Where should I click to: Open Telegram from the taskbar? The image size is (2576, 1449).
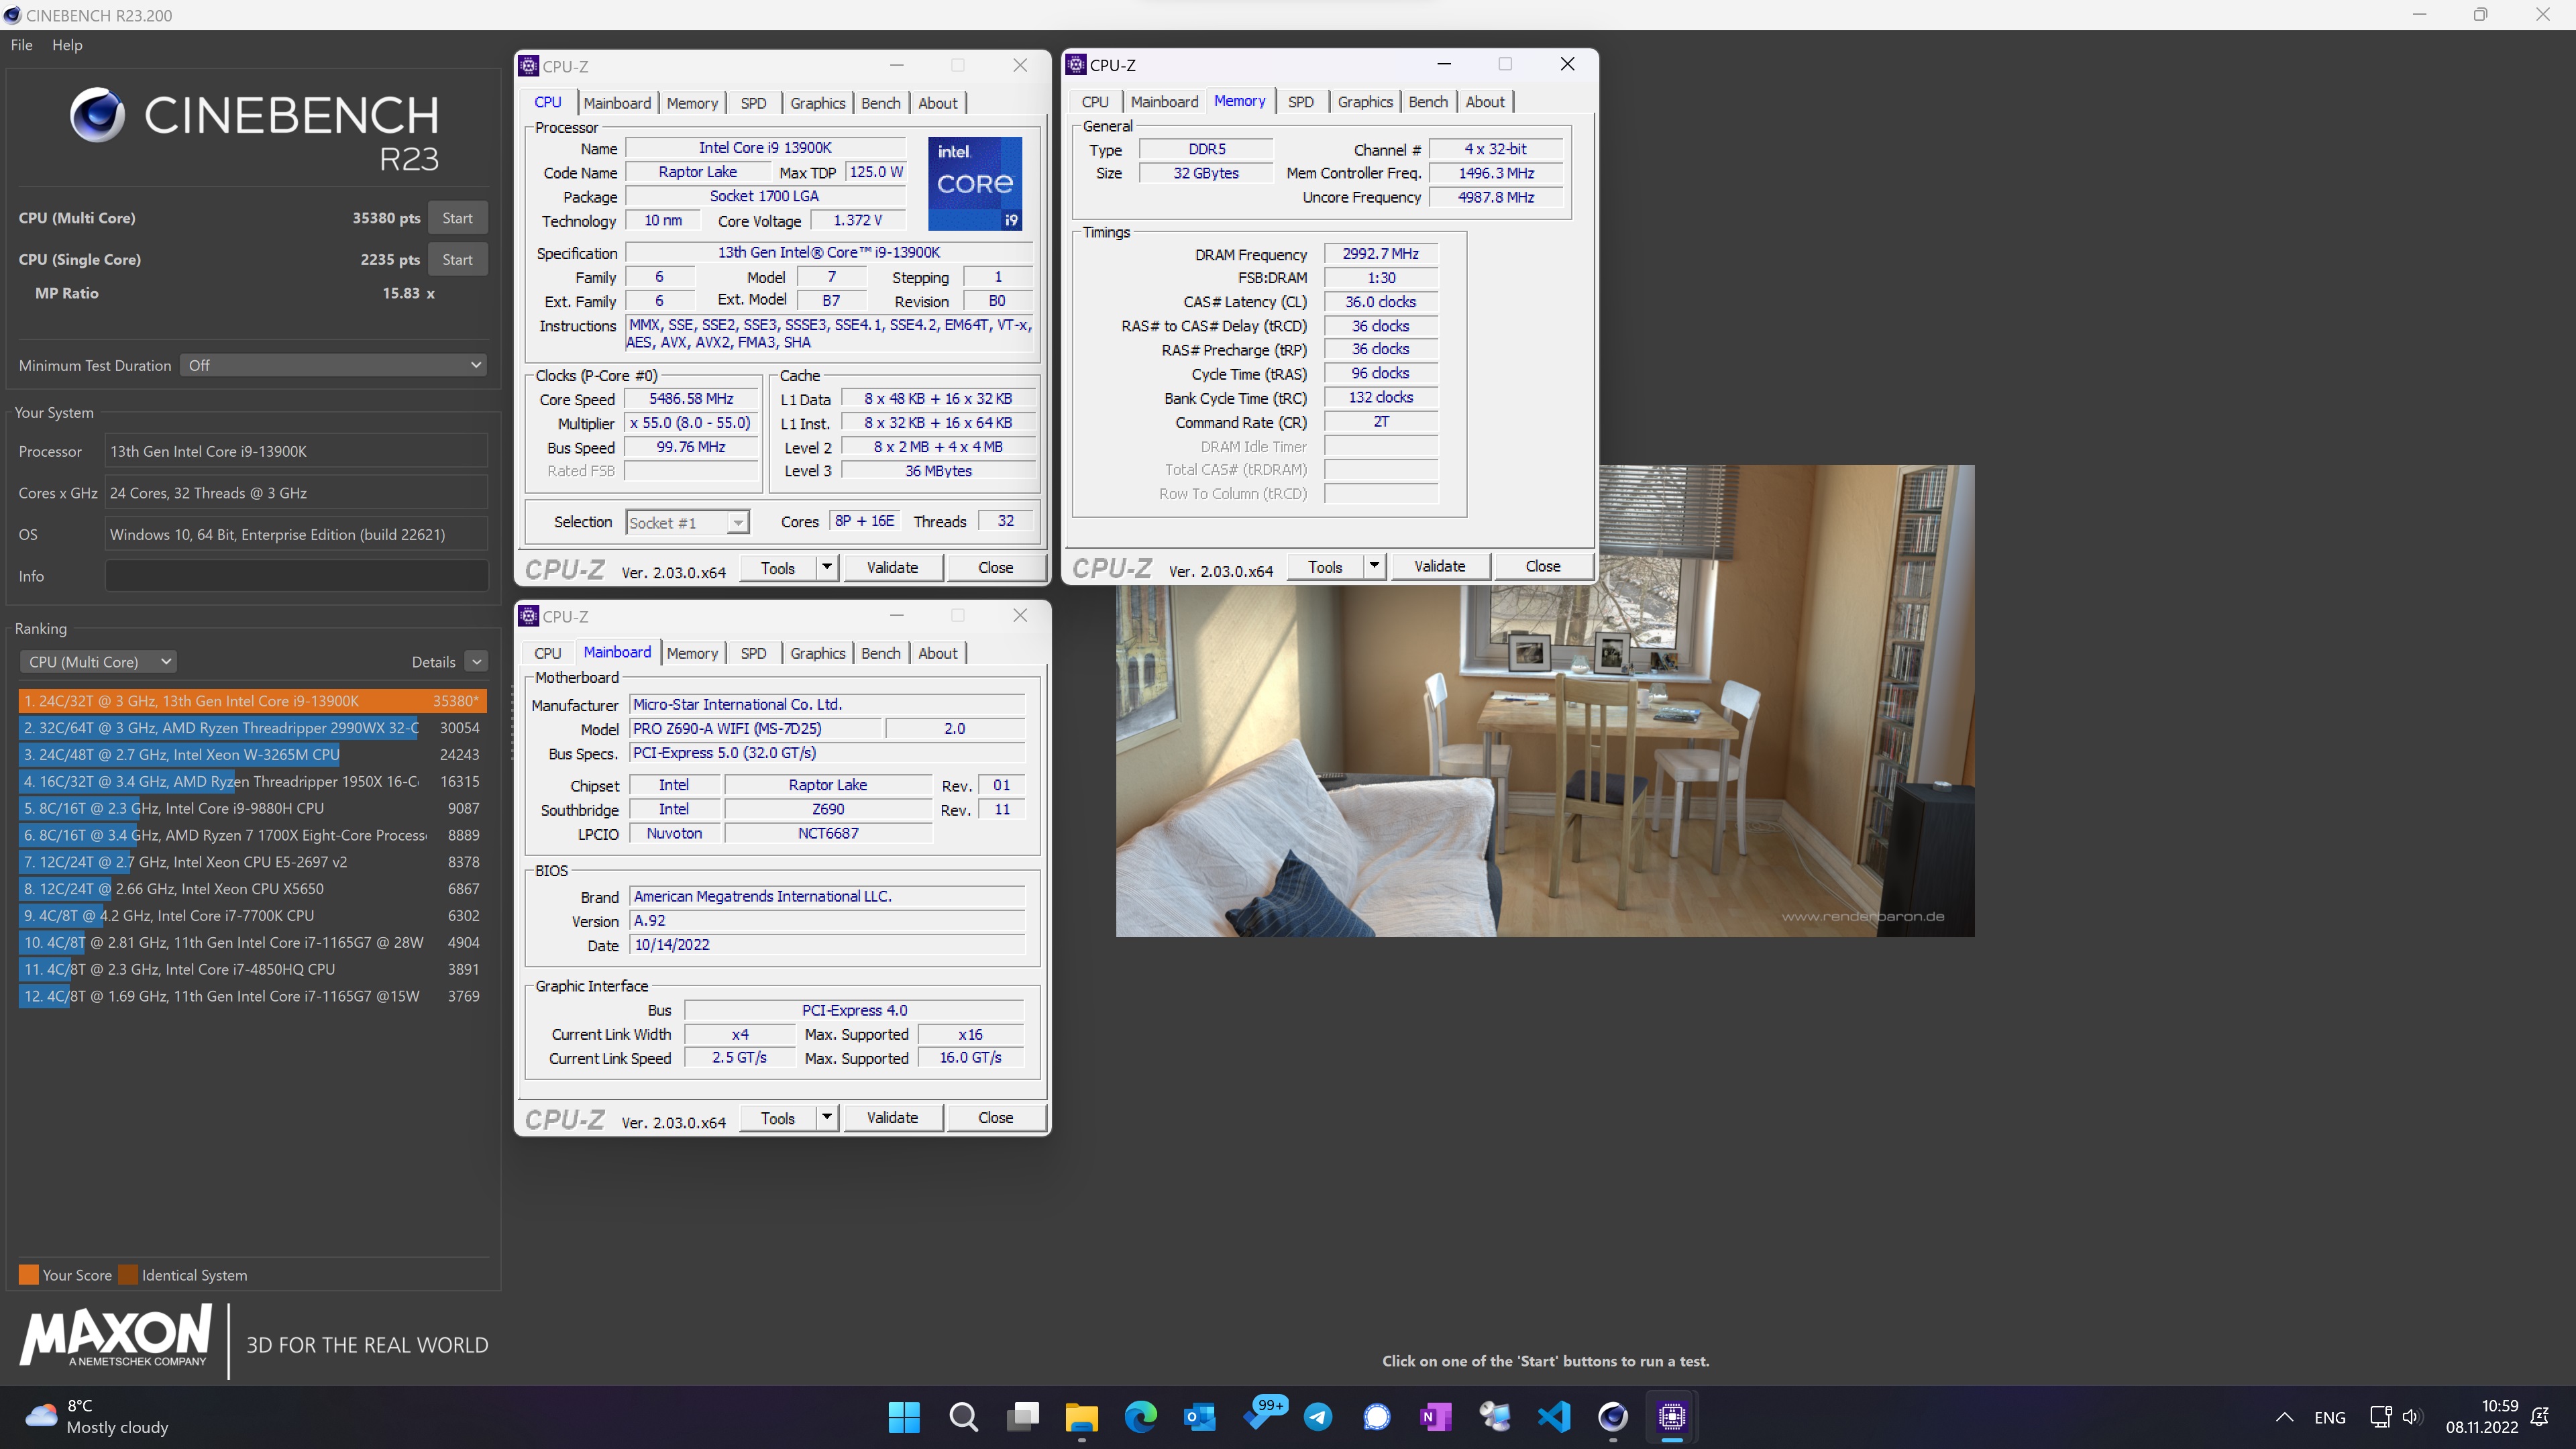1318,1416
